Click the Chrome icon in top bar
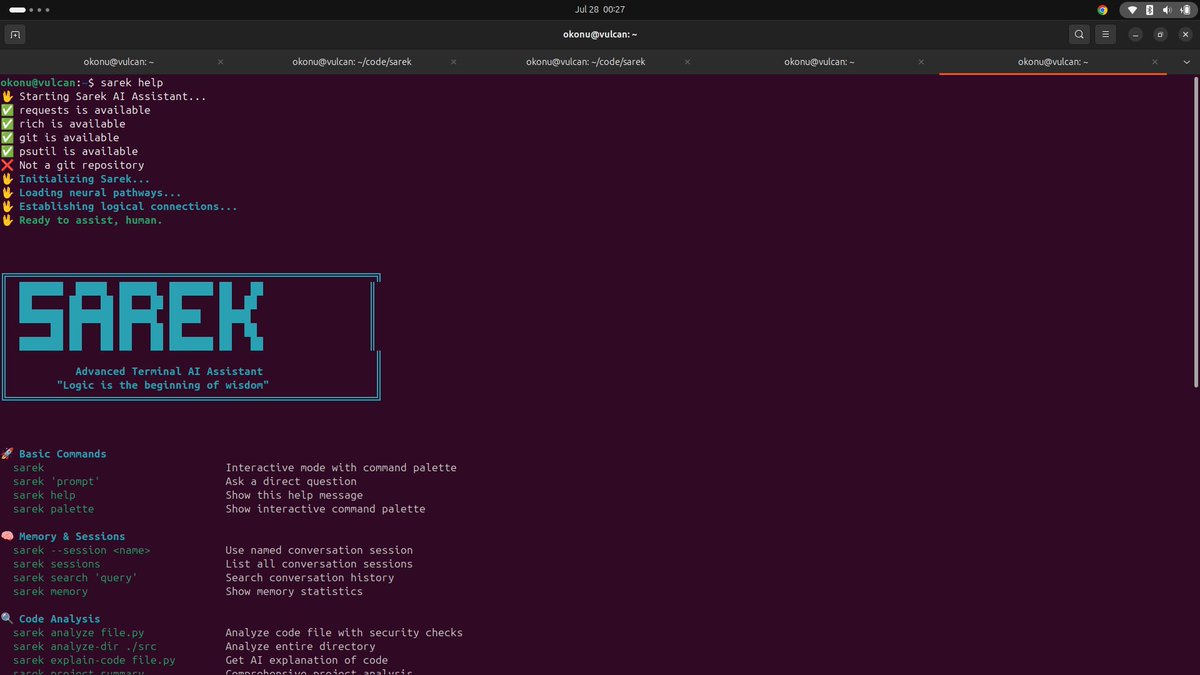This screenshot has height=675, width=1200. tap(1102, 9)
